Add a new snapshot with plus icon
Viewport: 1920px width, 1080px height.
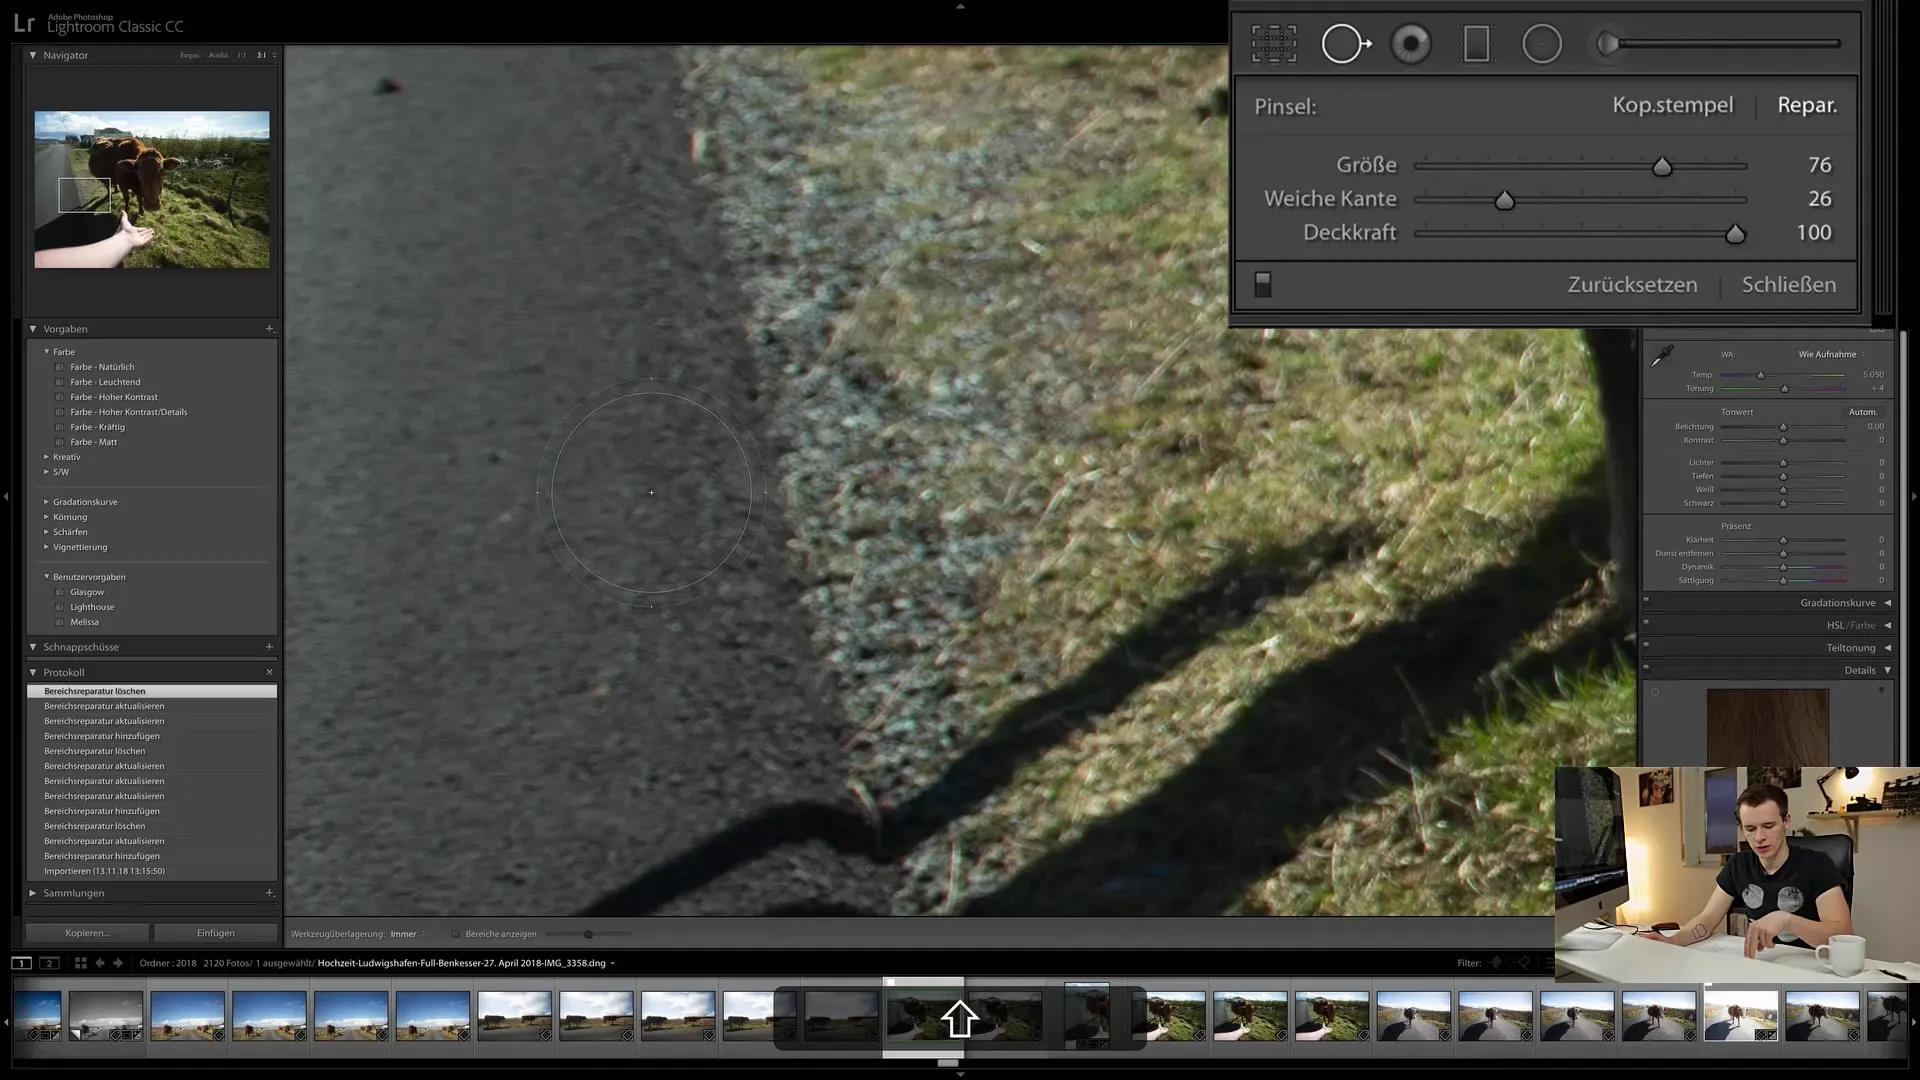pyautogui.click(x=269, y=647)
